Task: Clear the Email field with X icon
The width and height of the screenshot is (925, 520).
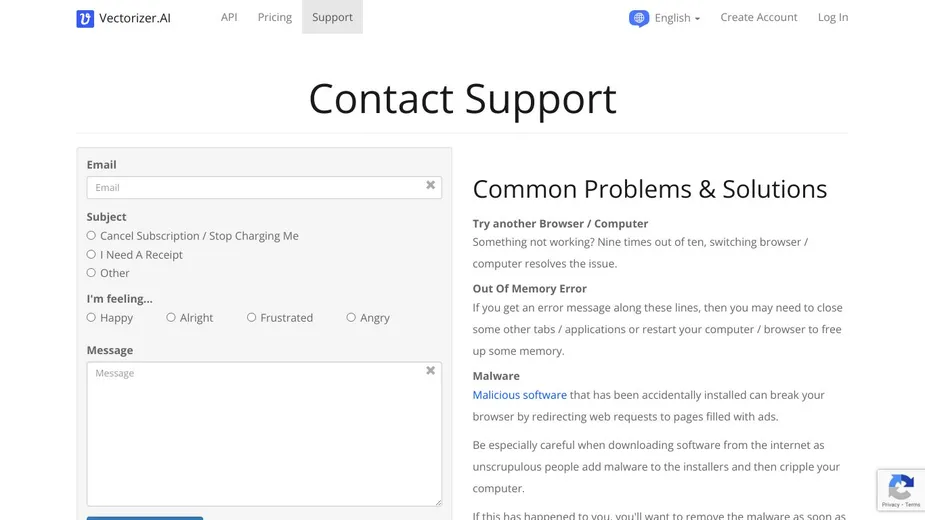Action: [x=431, y=185]
